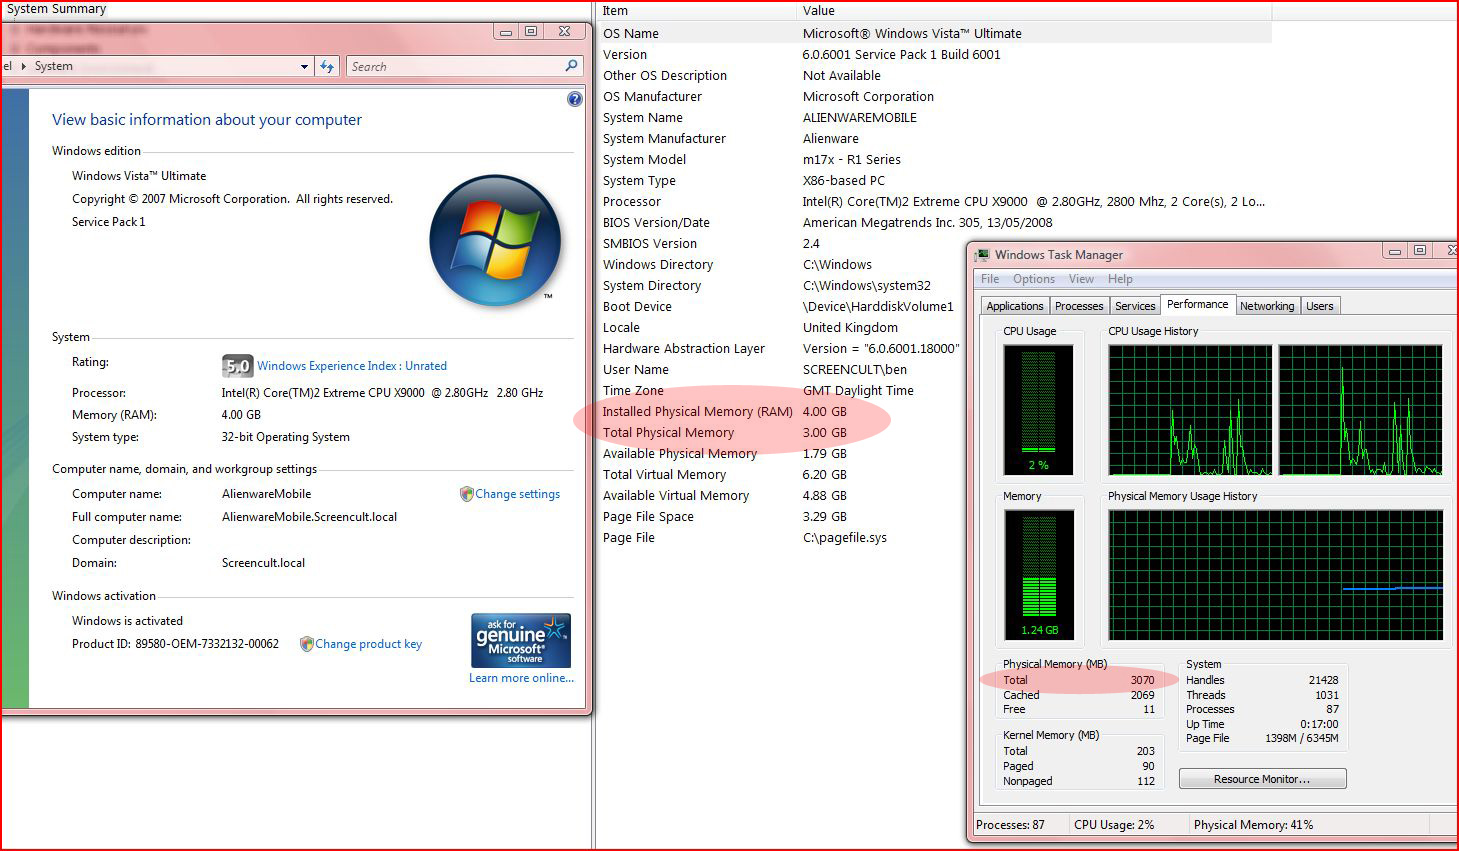This screenshot has width=1459, height=851.
Task: Select the System Manufacturer row
Action: pyautogui.click(x=934, y=138)
